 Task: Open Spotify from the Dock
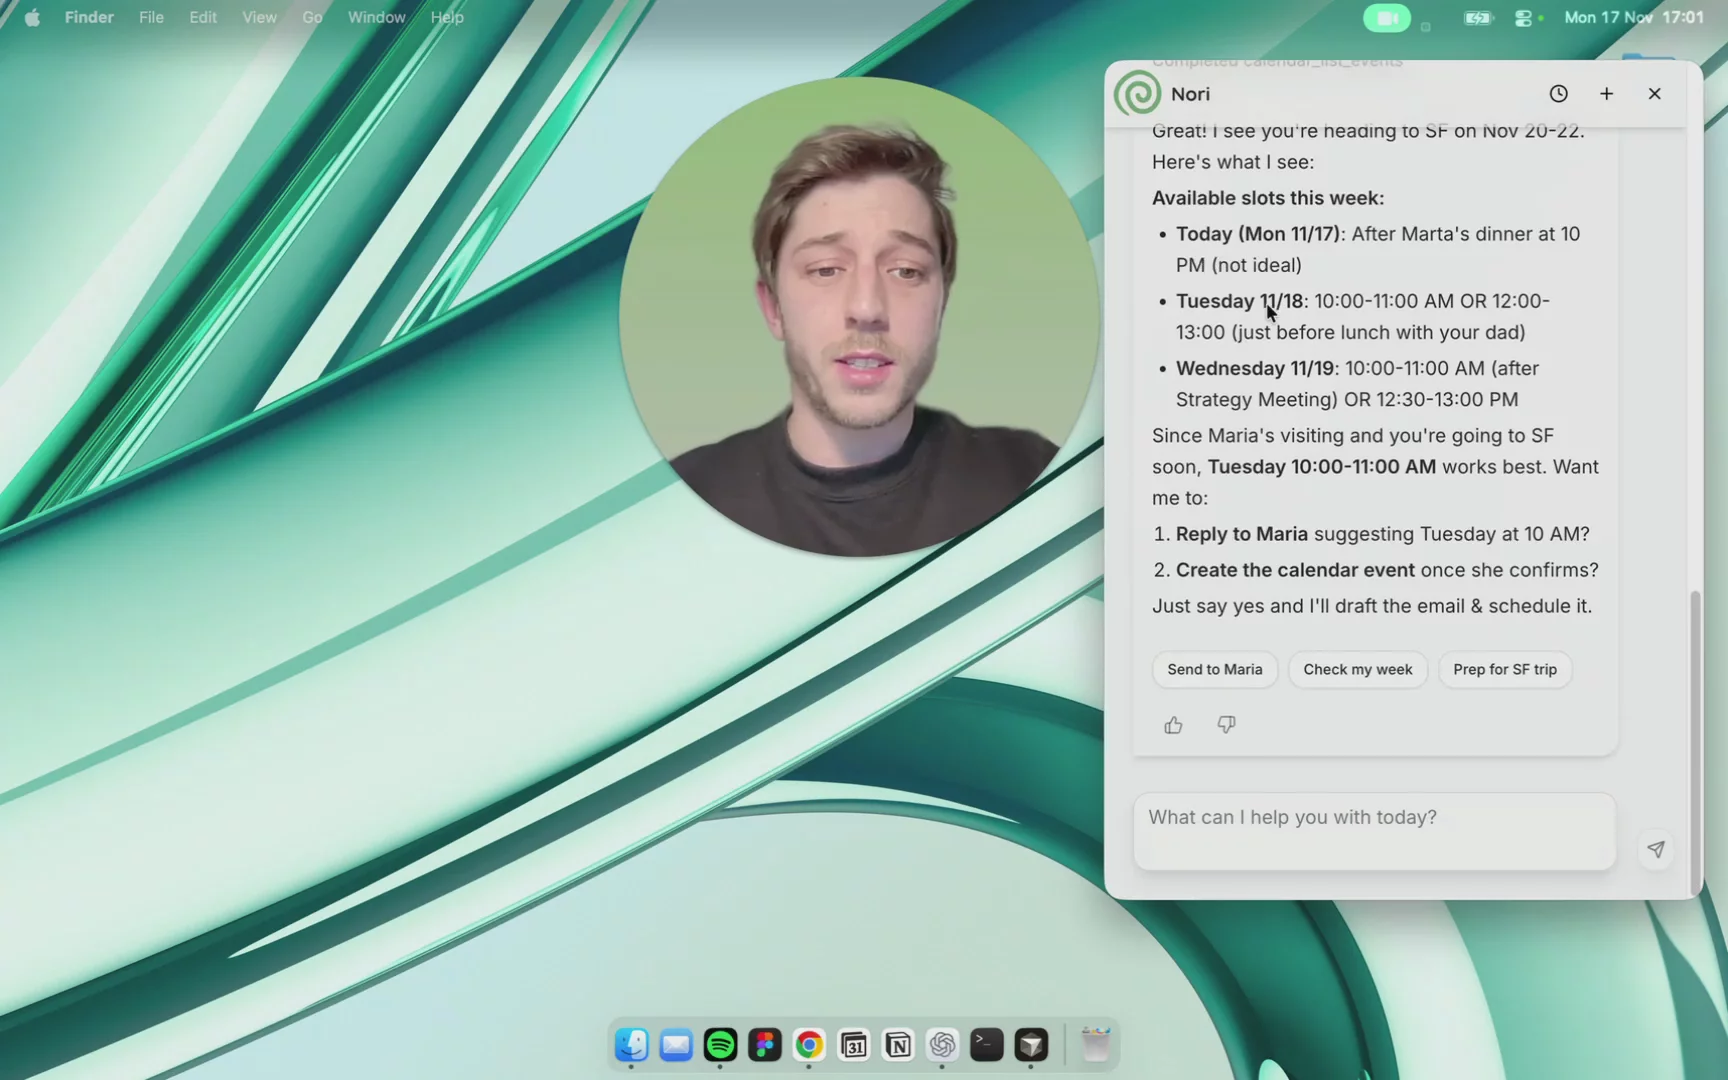[720, 1044]
